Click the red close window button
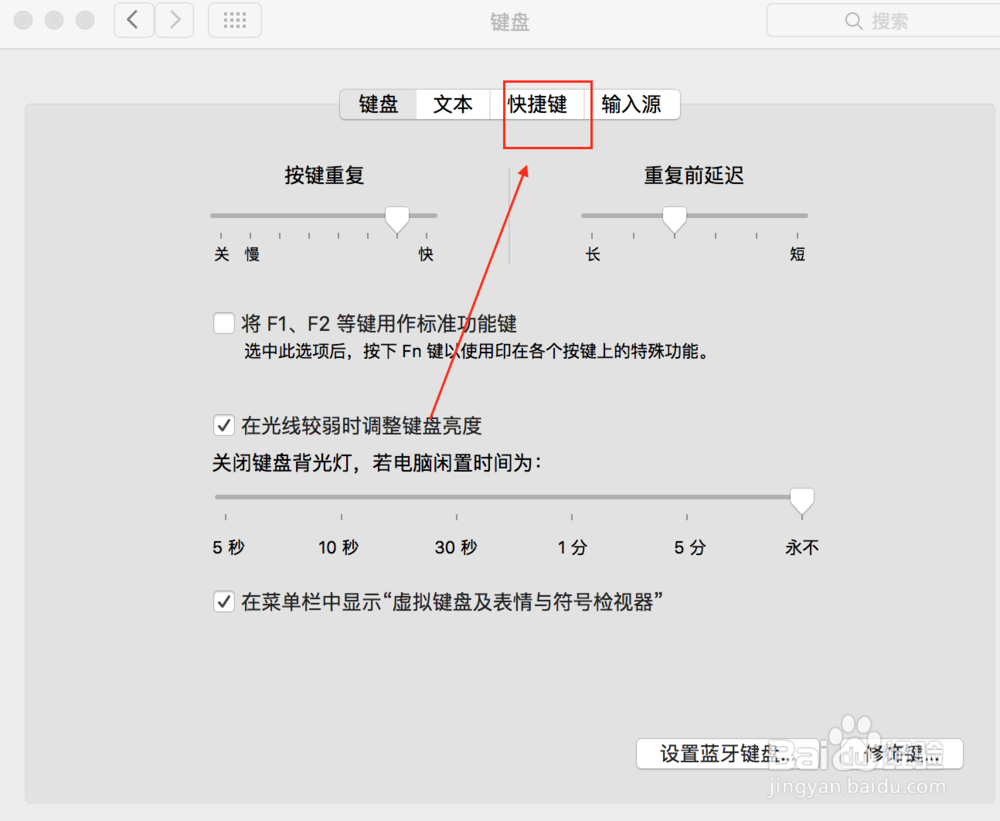The image size is (1000, 821). point(24,20)
